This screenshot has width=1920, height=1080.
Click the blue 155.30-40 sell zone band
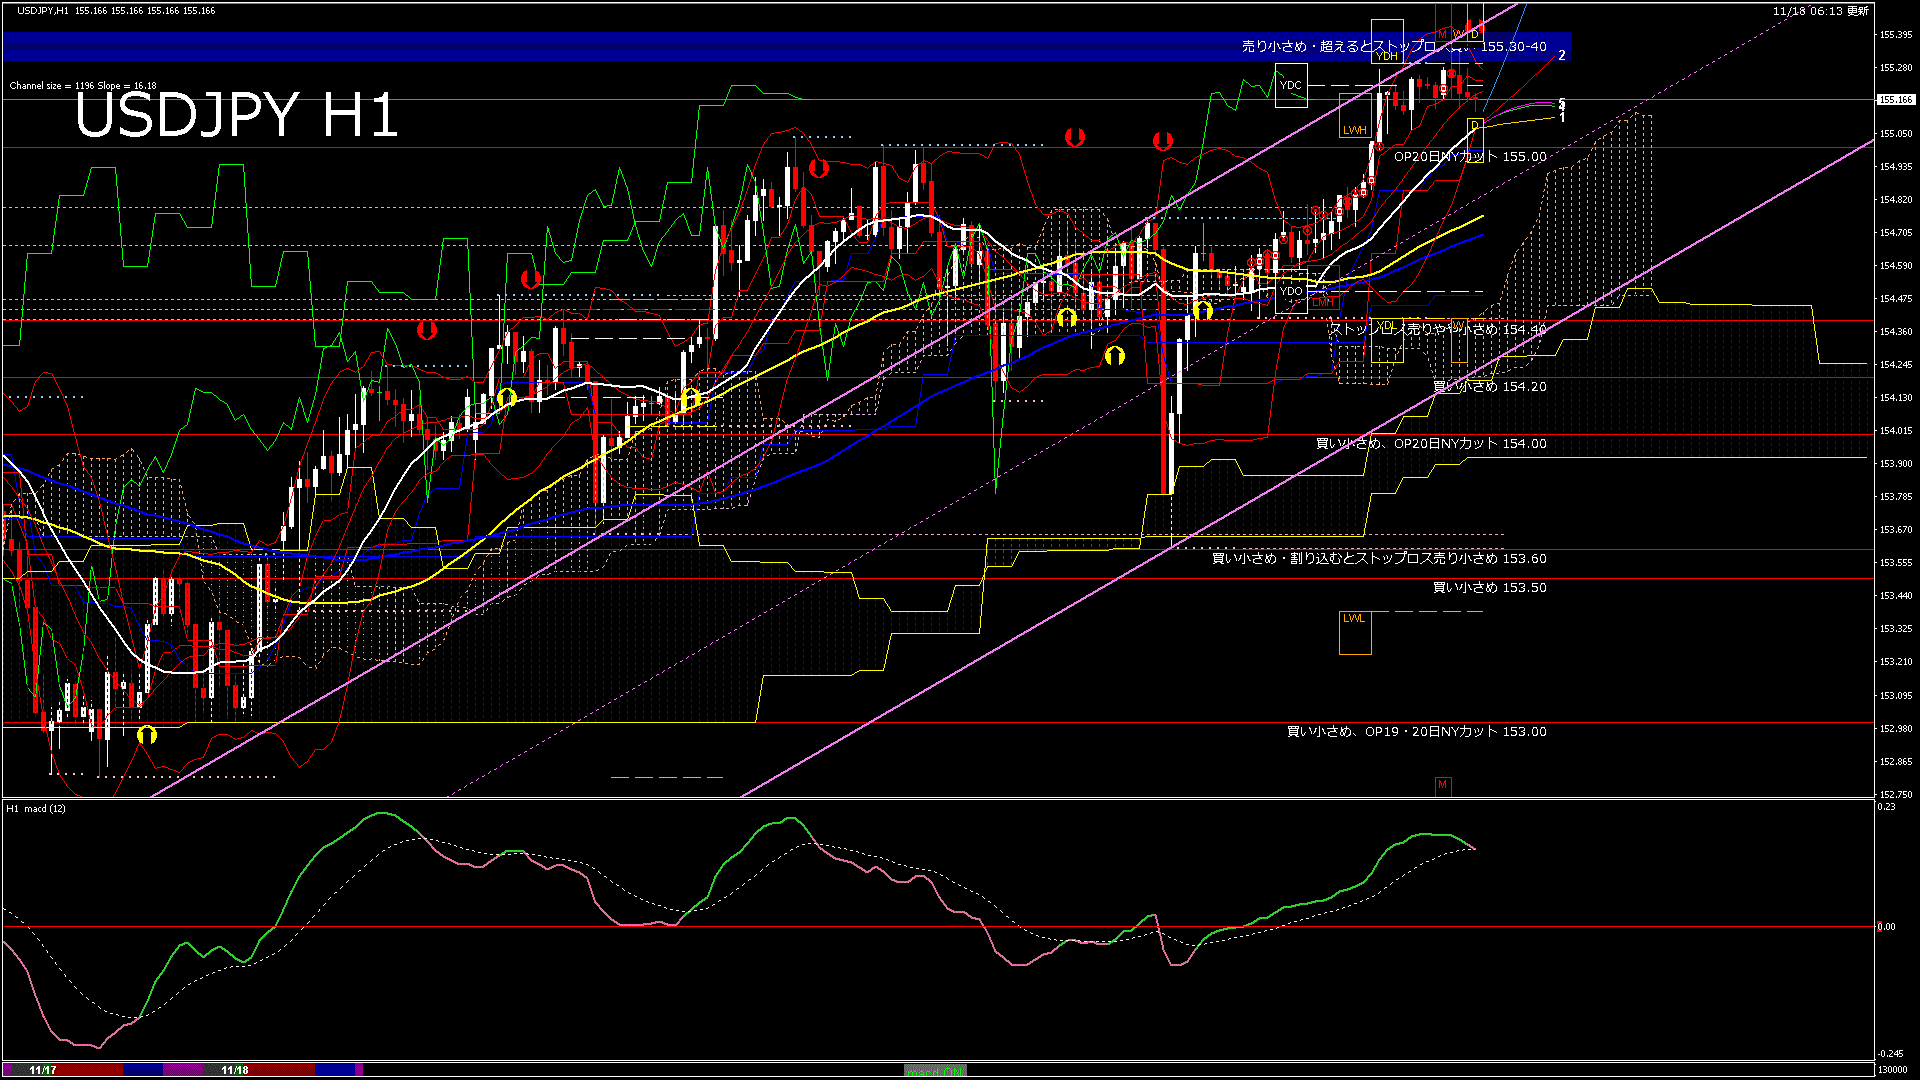coord(700,46)
